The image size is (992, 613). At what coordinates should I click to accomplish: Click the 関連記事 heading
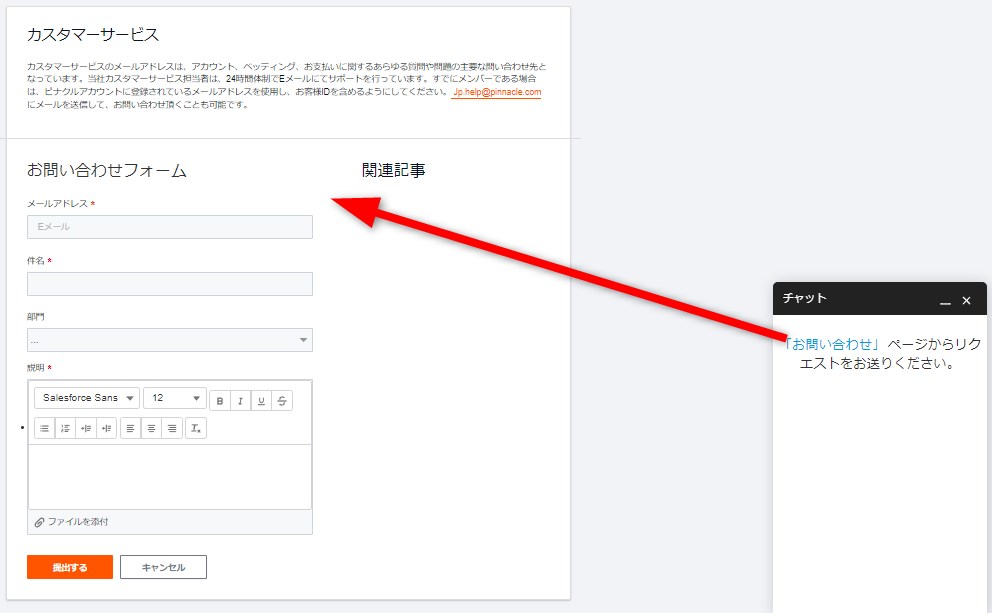tap(394, 170)
